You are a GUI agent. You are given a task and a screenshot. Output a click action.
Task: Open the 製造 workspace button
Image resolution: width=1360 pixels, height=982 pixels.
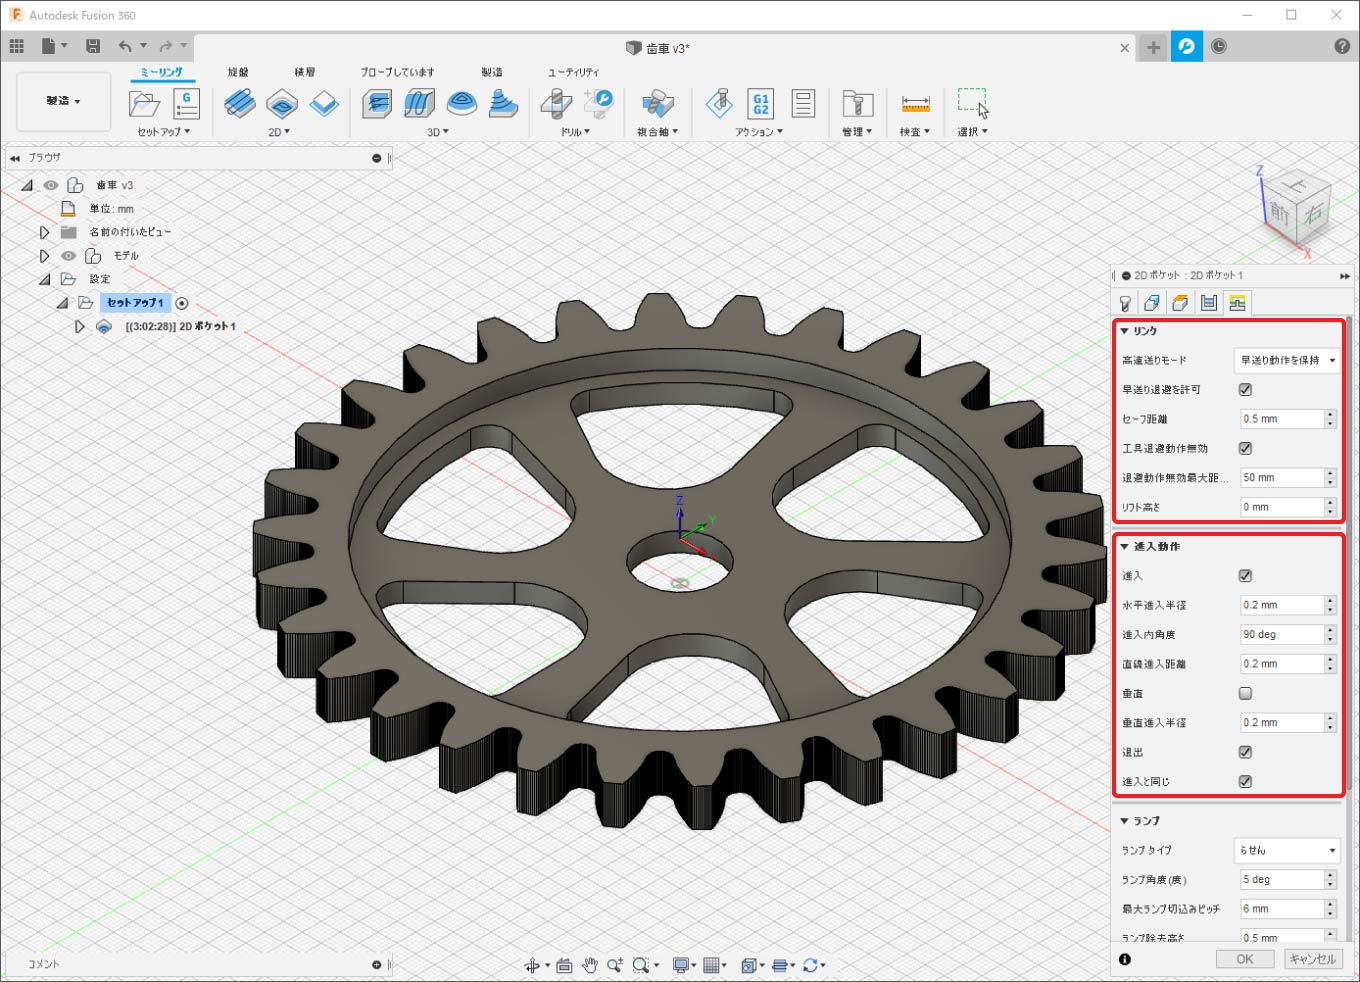pyautogui.click(x=63, y=101)
